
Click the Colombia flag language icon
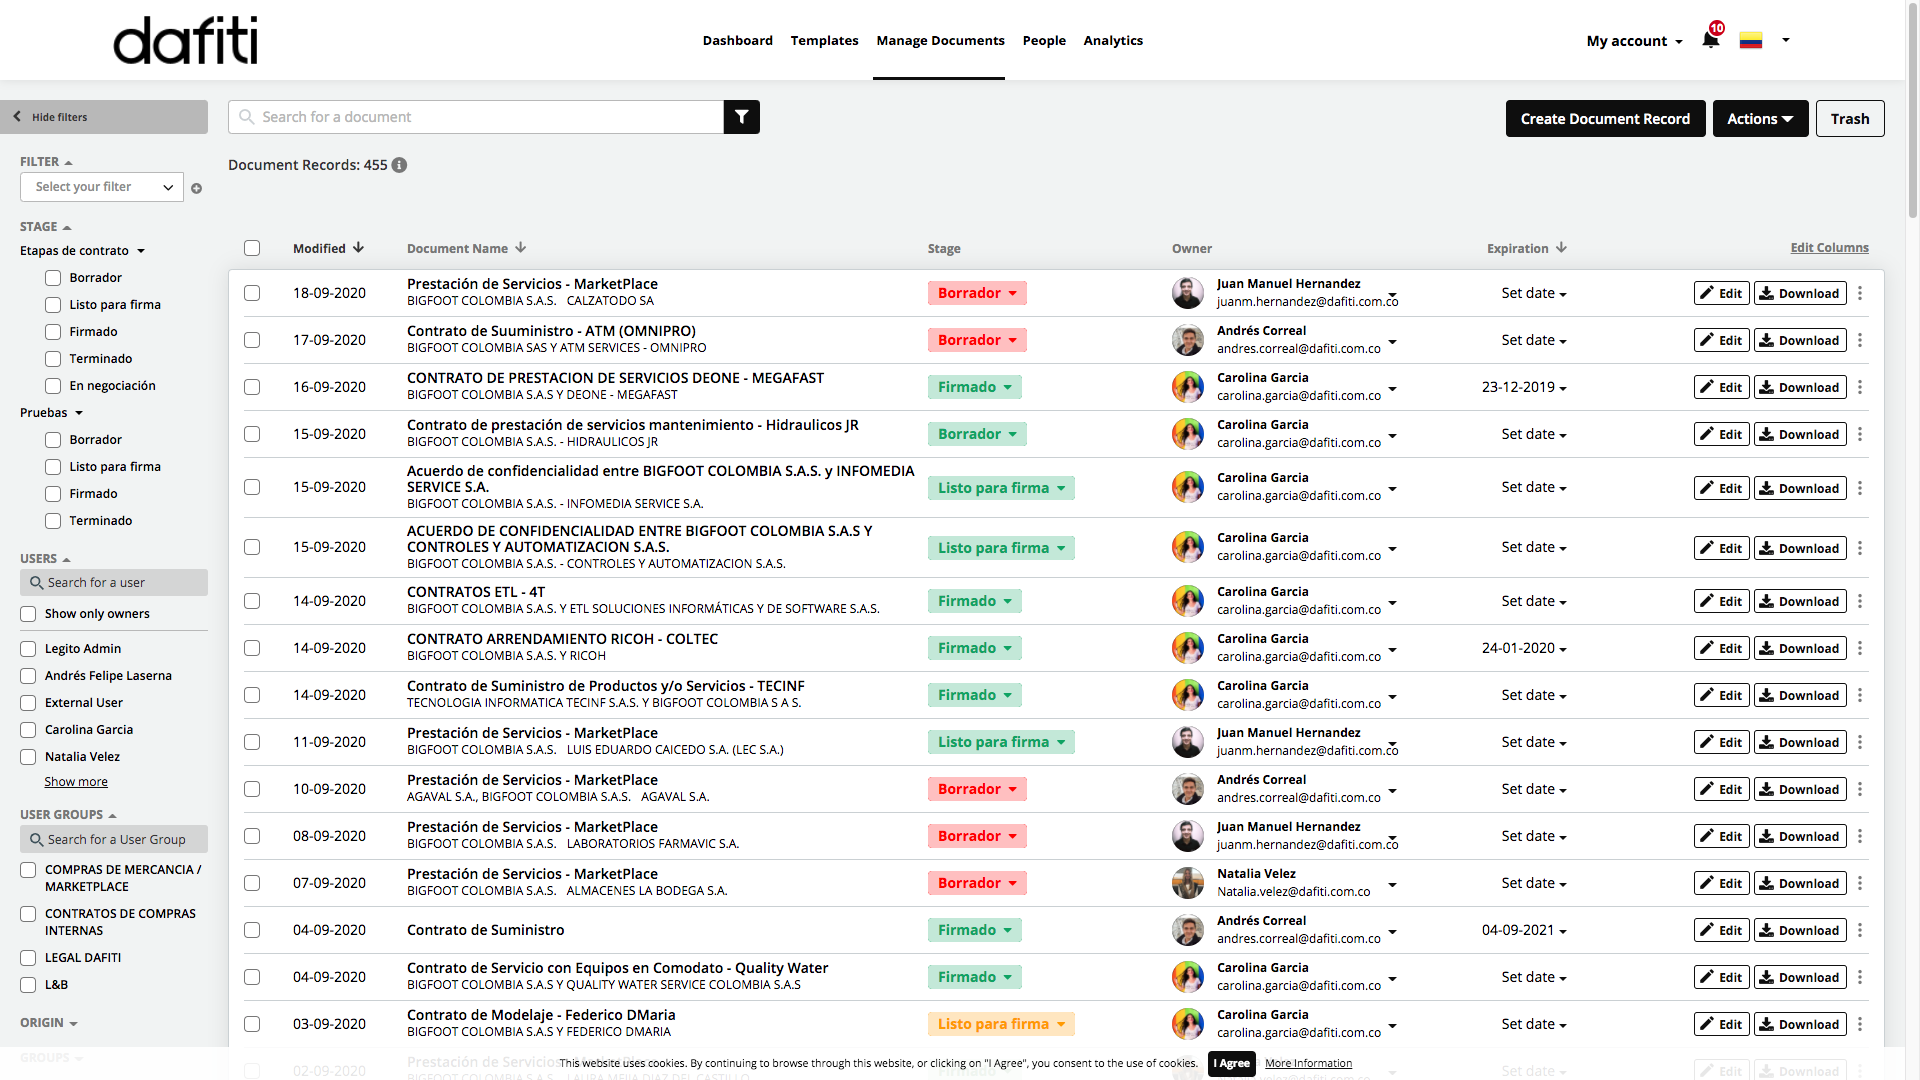[x=1750, y=40]
